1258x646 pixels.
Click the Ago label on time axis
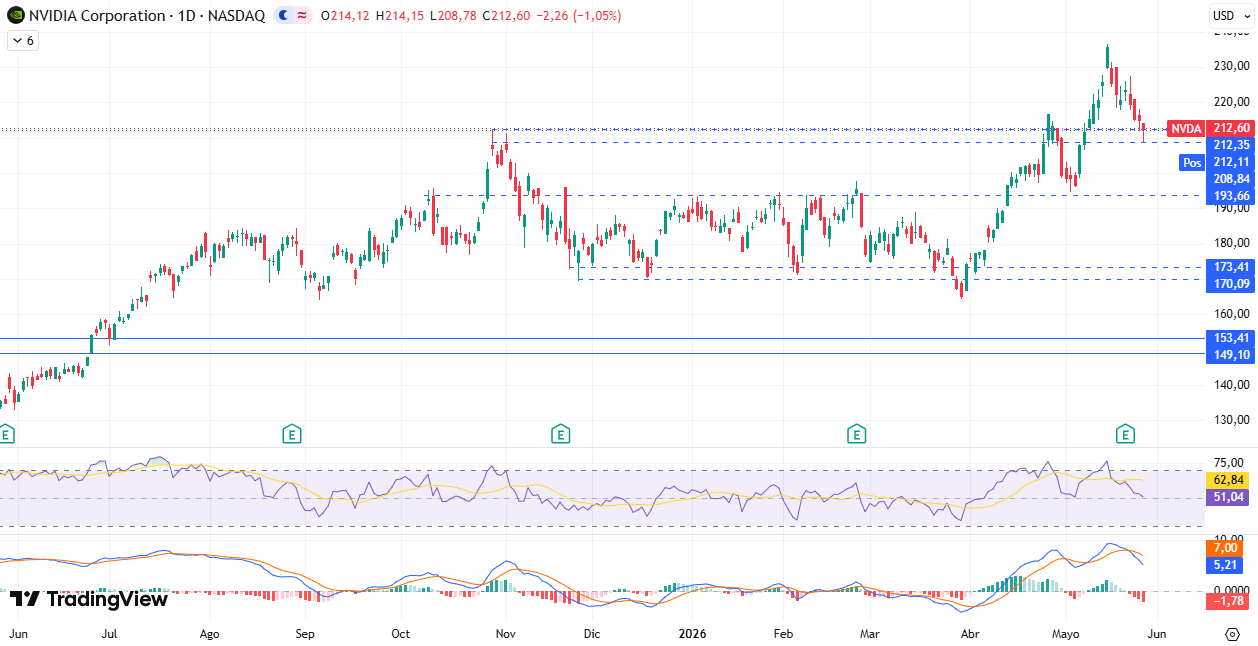209,634
